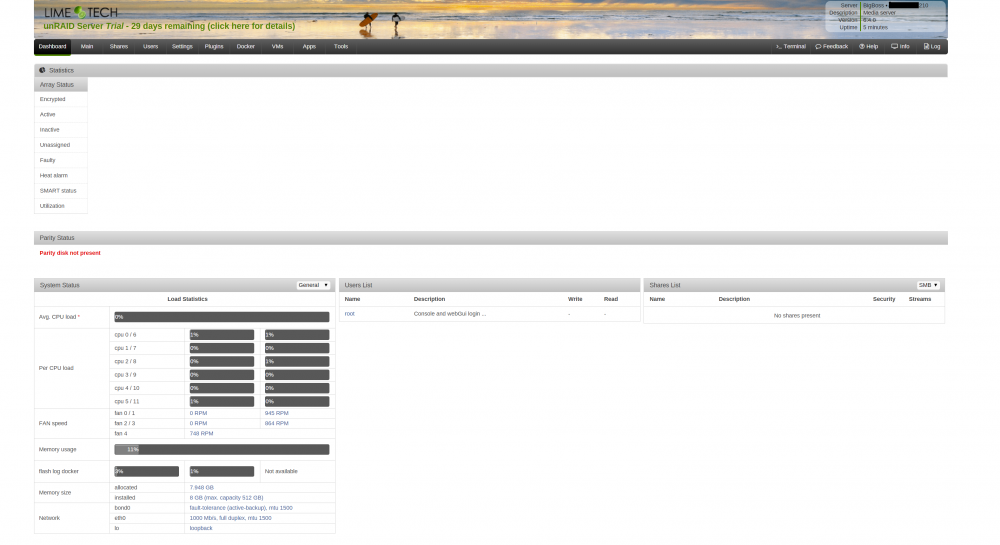Click the 5 minutes uptime value
This screenshot has width=1000, height=545.
pyautogui.click(x=875, y=27)
